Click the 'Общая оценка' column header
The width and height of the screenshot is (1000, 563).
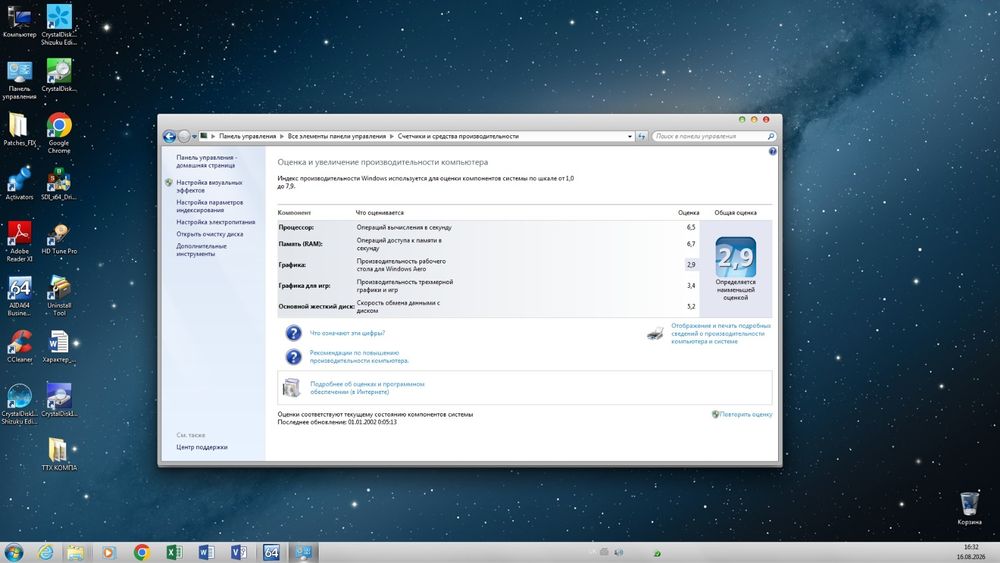(x=735, y=213)
